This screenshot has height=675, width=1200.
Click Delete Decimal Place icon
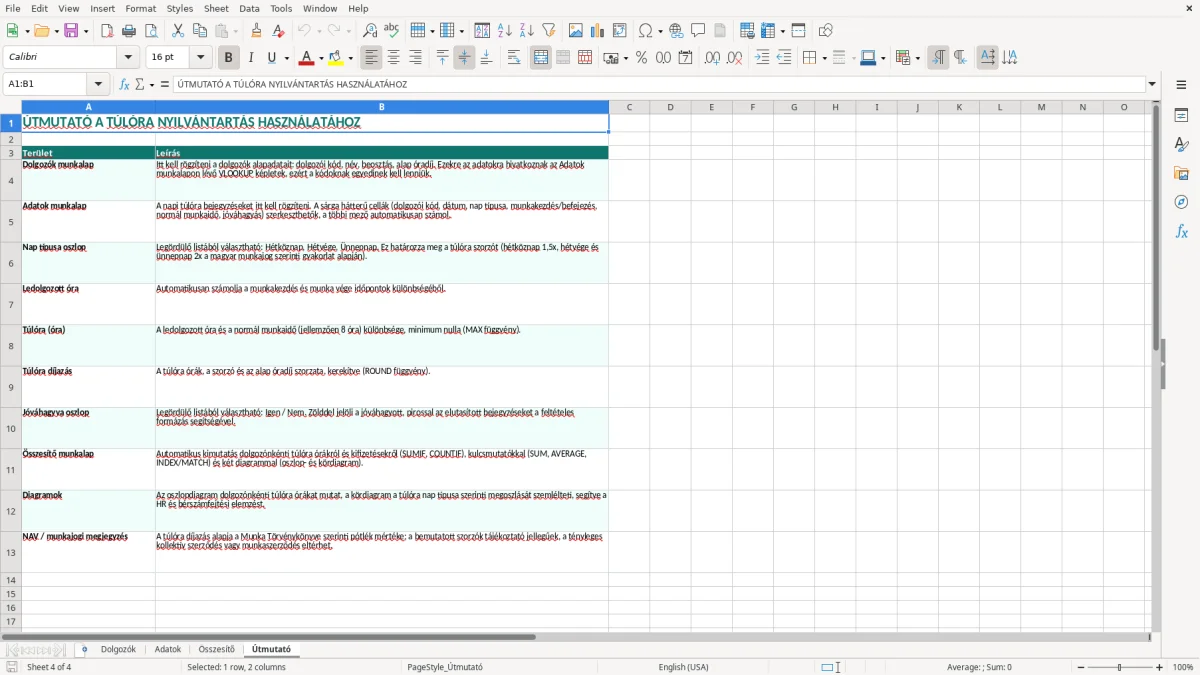(x=734, y=58)
